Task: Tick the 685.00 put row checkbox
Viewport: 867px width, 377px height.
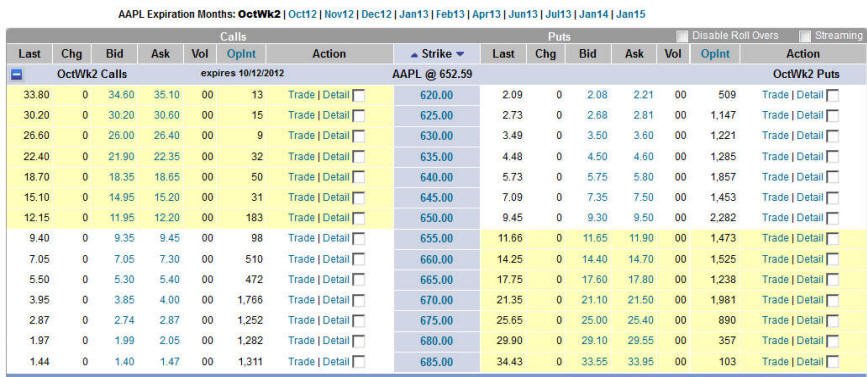Action: (x=832, y=363)
